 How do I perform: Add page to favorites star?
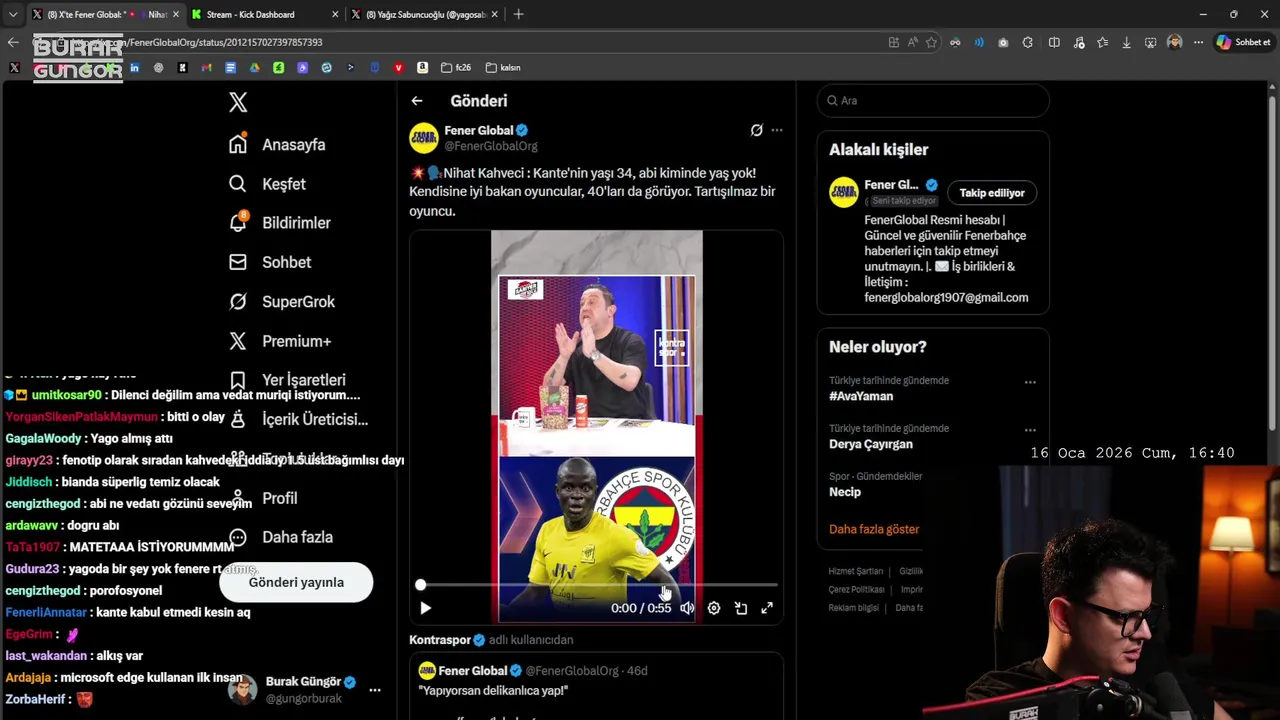pyautogui.click(x=931, y=42)
